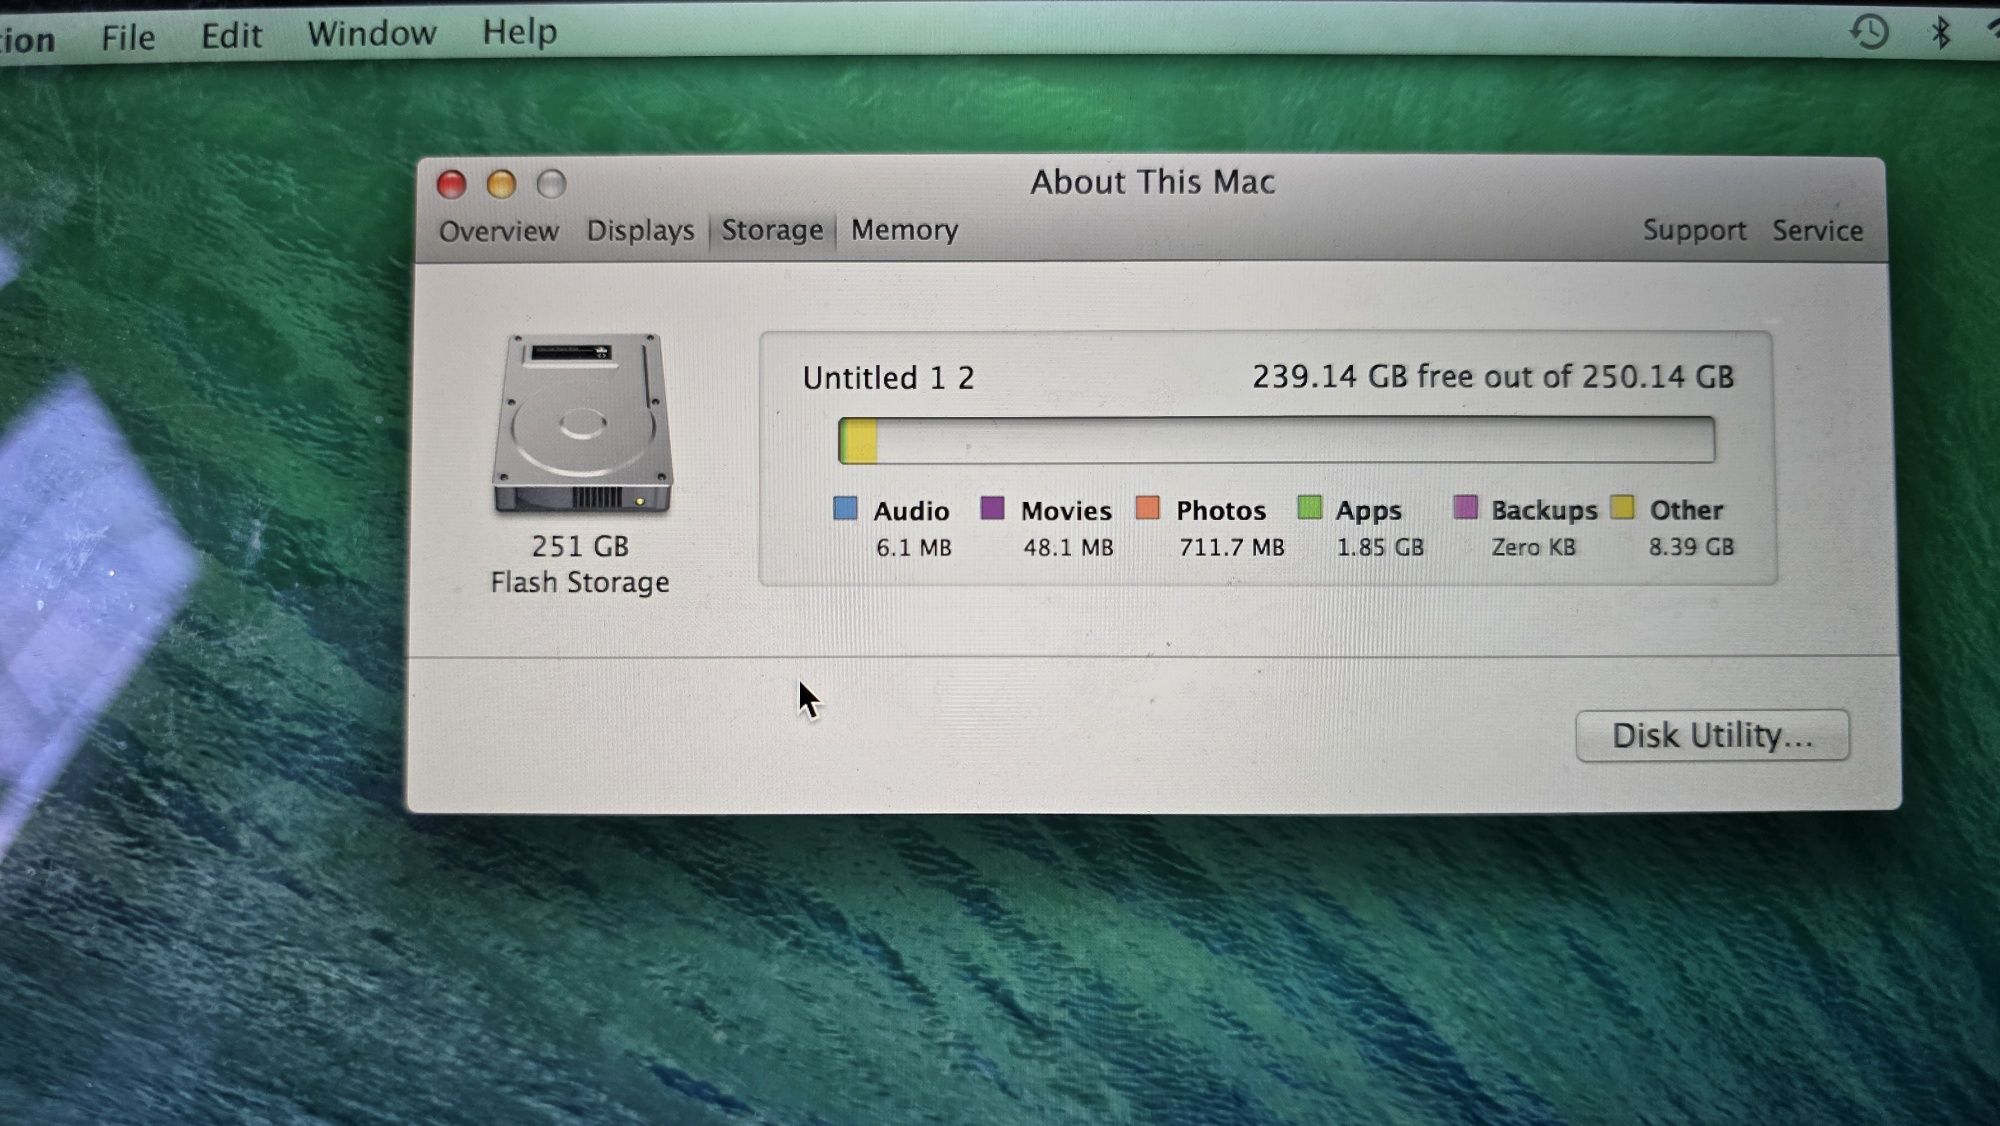
Task: Open the Support link
Action: (1694, 230)
